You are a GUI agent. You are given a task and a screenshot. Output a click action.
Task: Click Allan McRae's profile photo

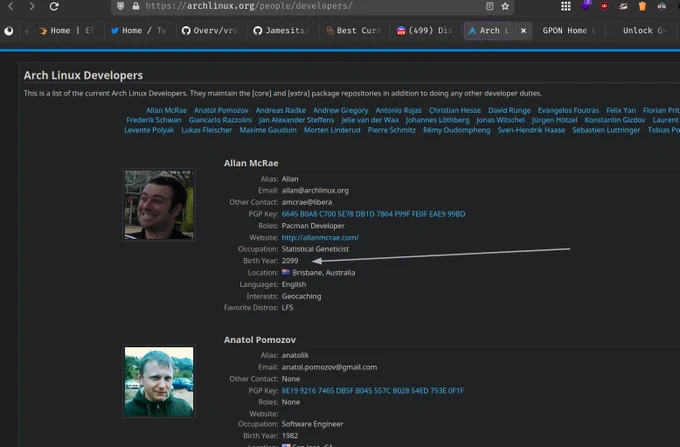(x=159, y=205)
